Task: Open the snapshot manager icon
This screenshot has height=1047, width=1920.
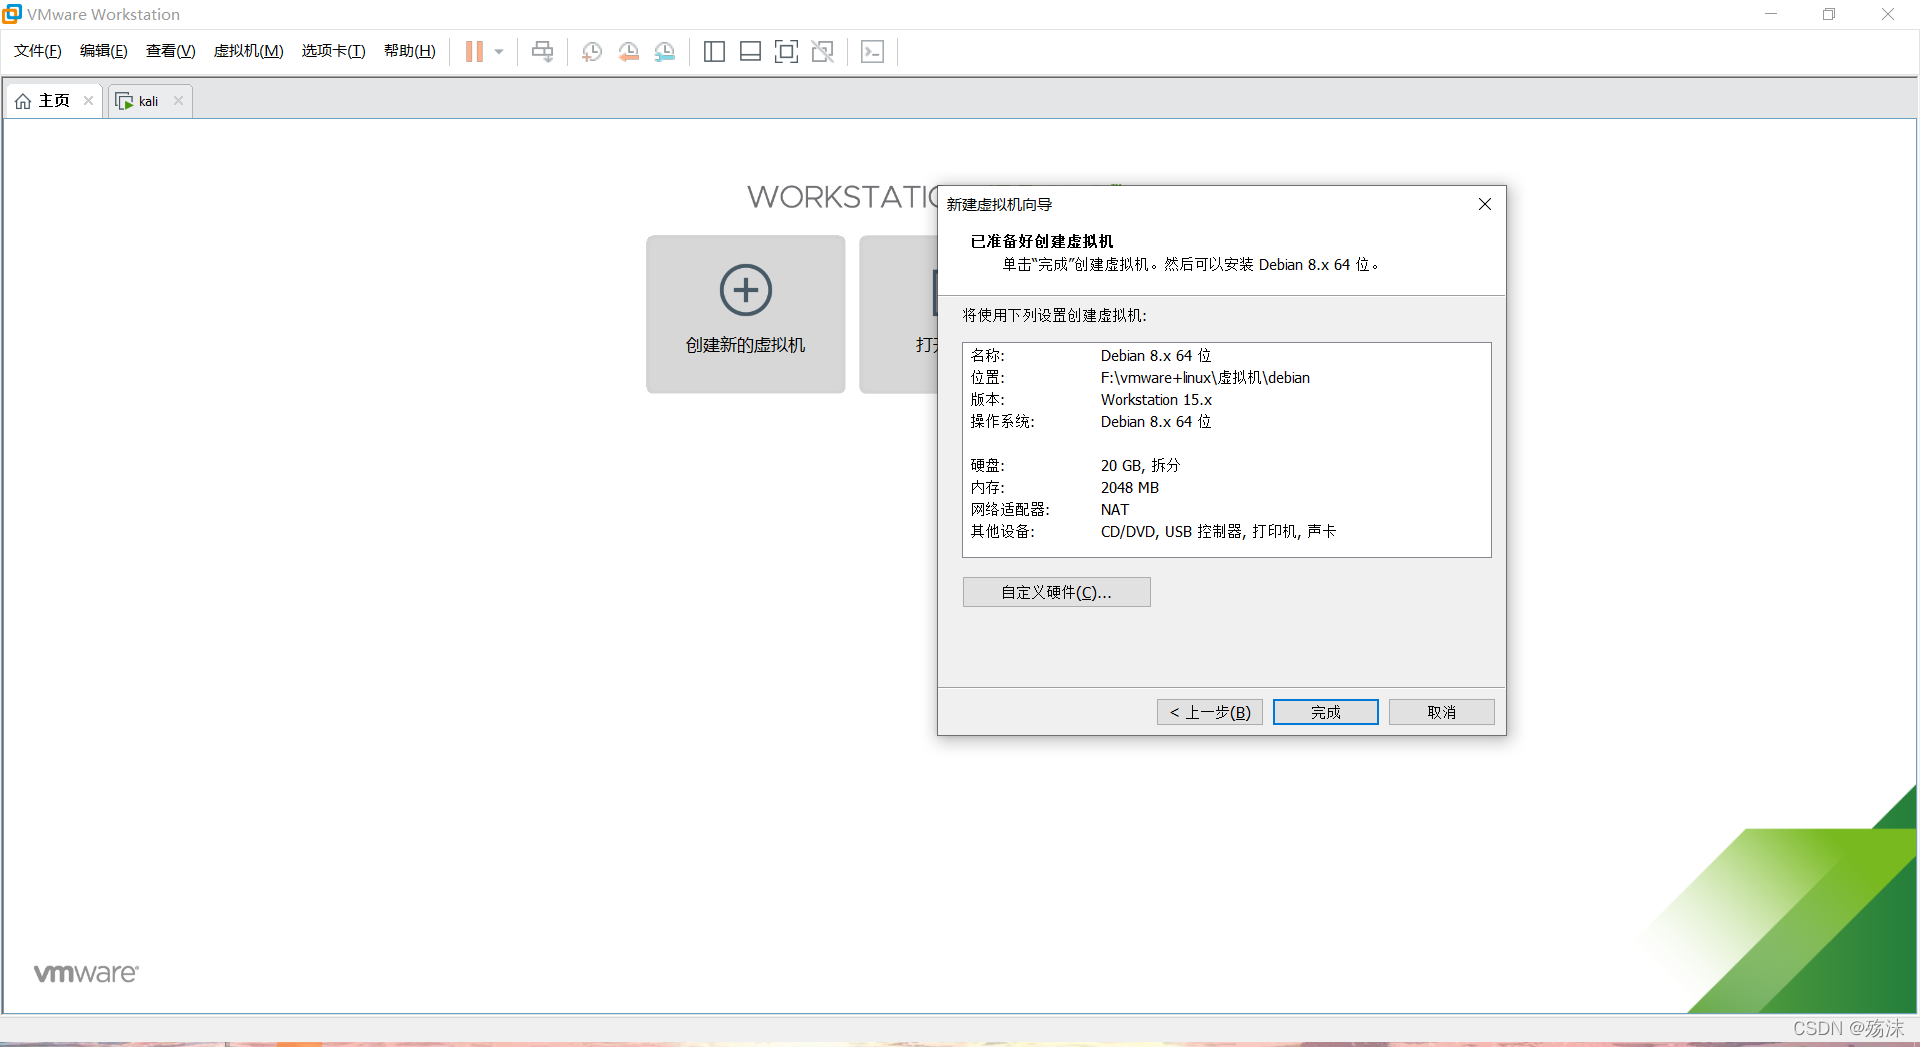Action: click(x=665, y=52)
